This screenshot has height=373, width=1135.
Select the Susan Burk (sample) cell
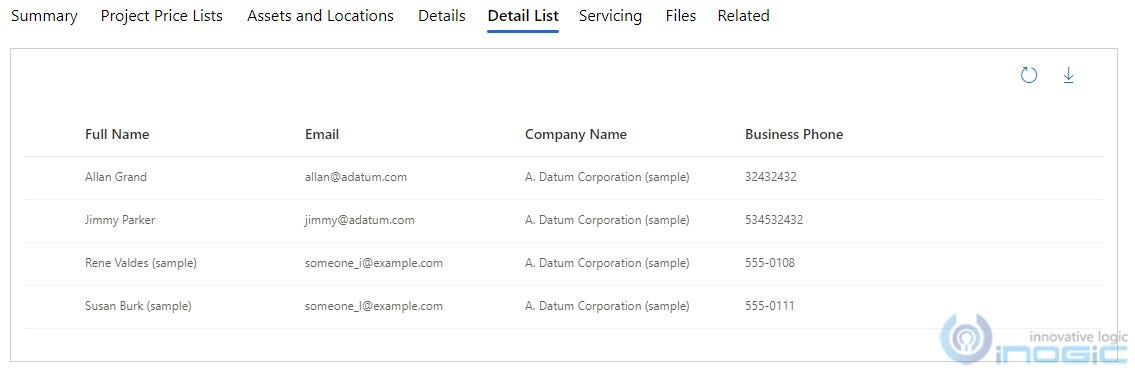click(x=138, y=306)
